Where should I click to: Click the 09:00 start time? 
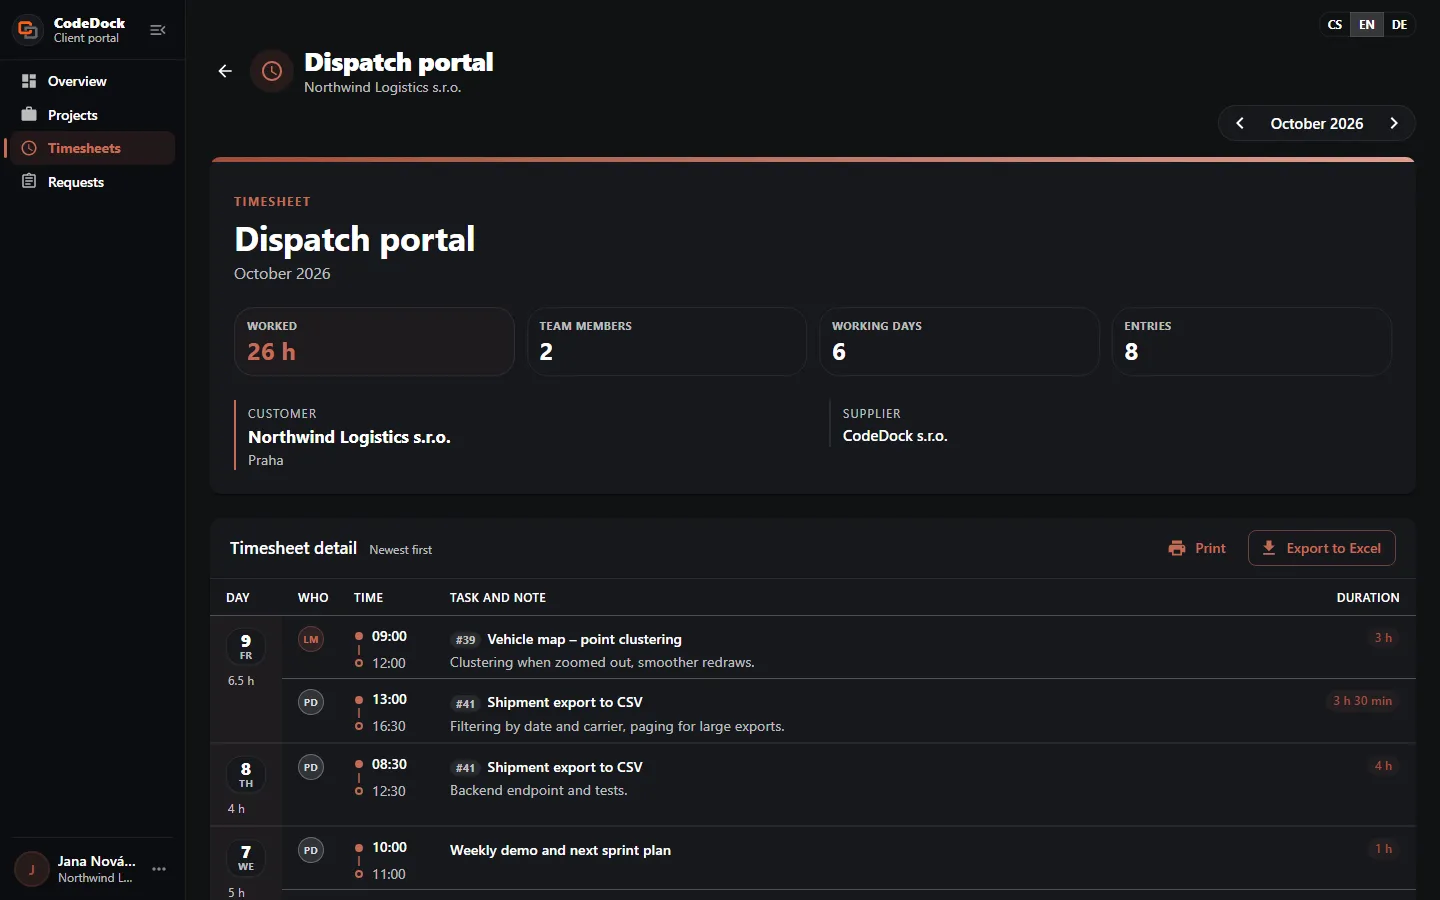(389, 636)
